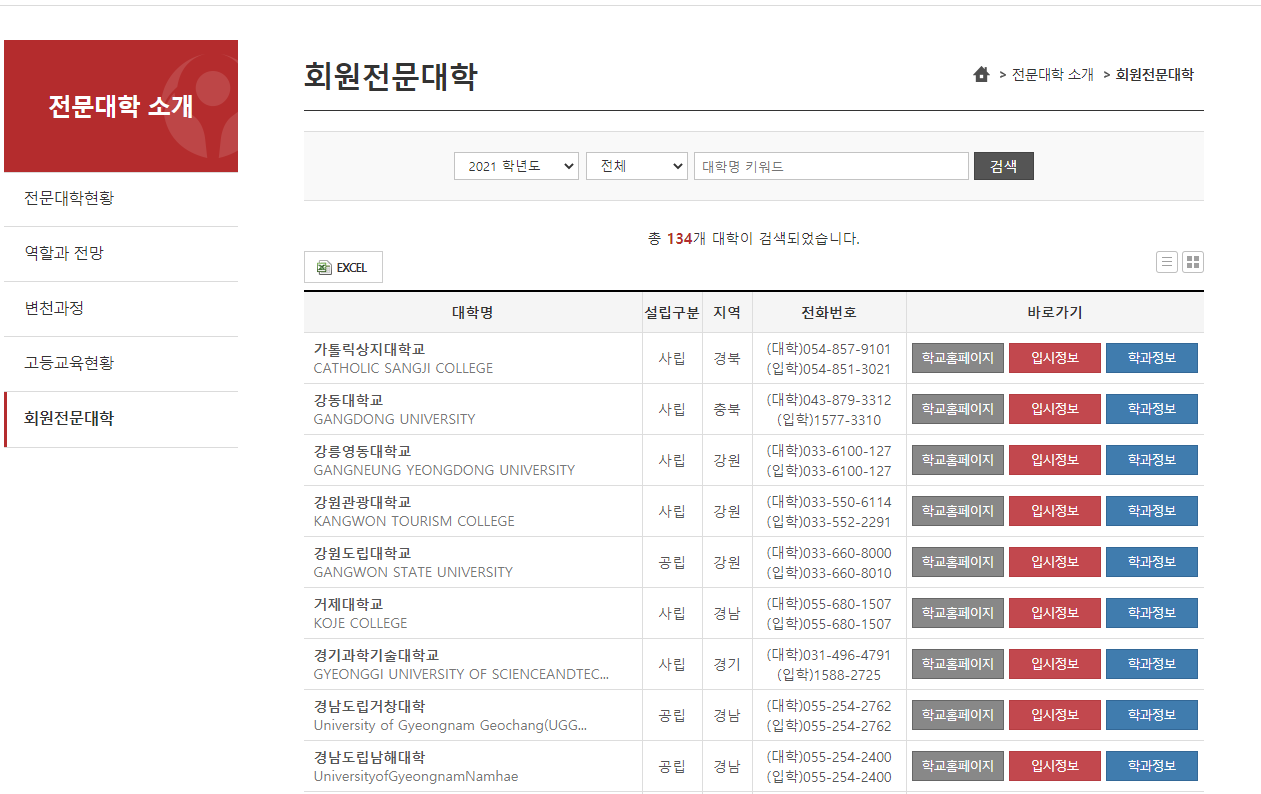The image size is (1261, 794).
Task: Select the CATHOLIC SANGJI COLLEGE name text
Action: point(403,368)
